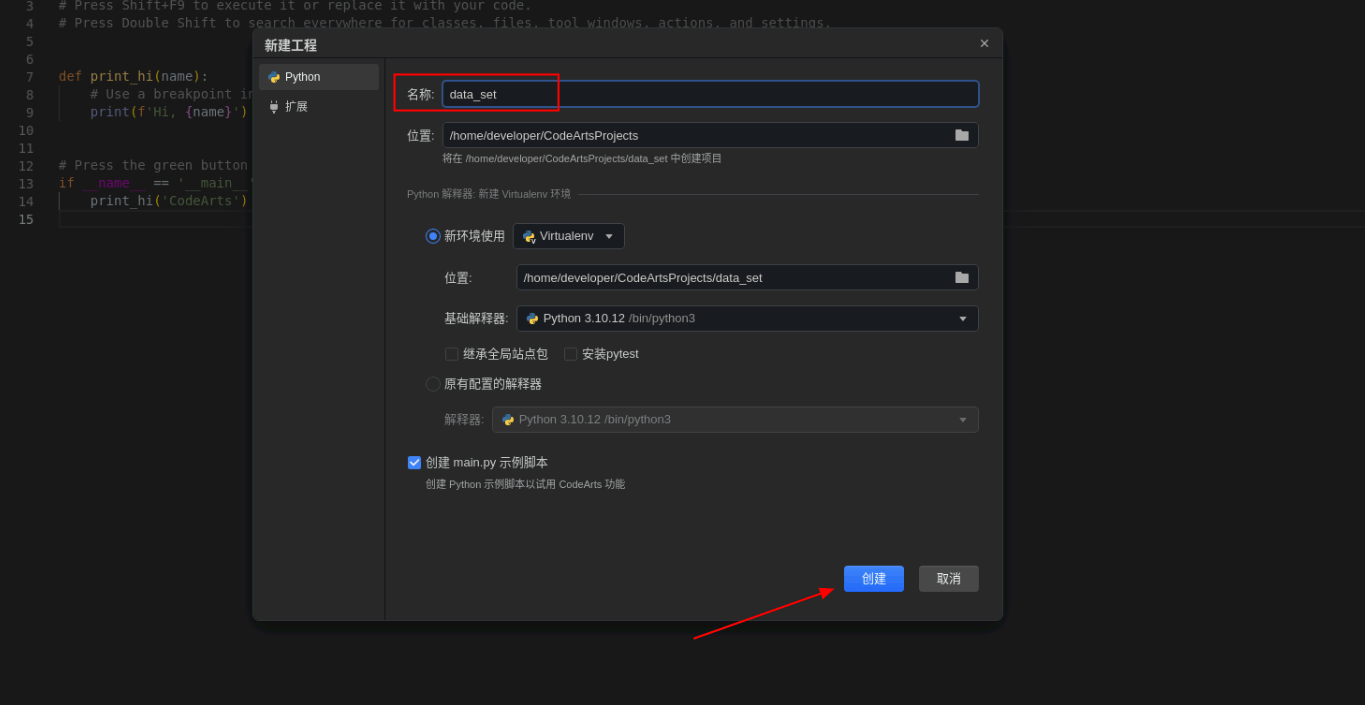
Task: Click the 创建 button
Action: [x=874, y=579]
